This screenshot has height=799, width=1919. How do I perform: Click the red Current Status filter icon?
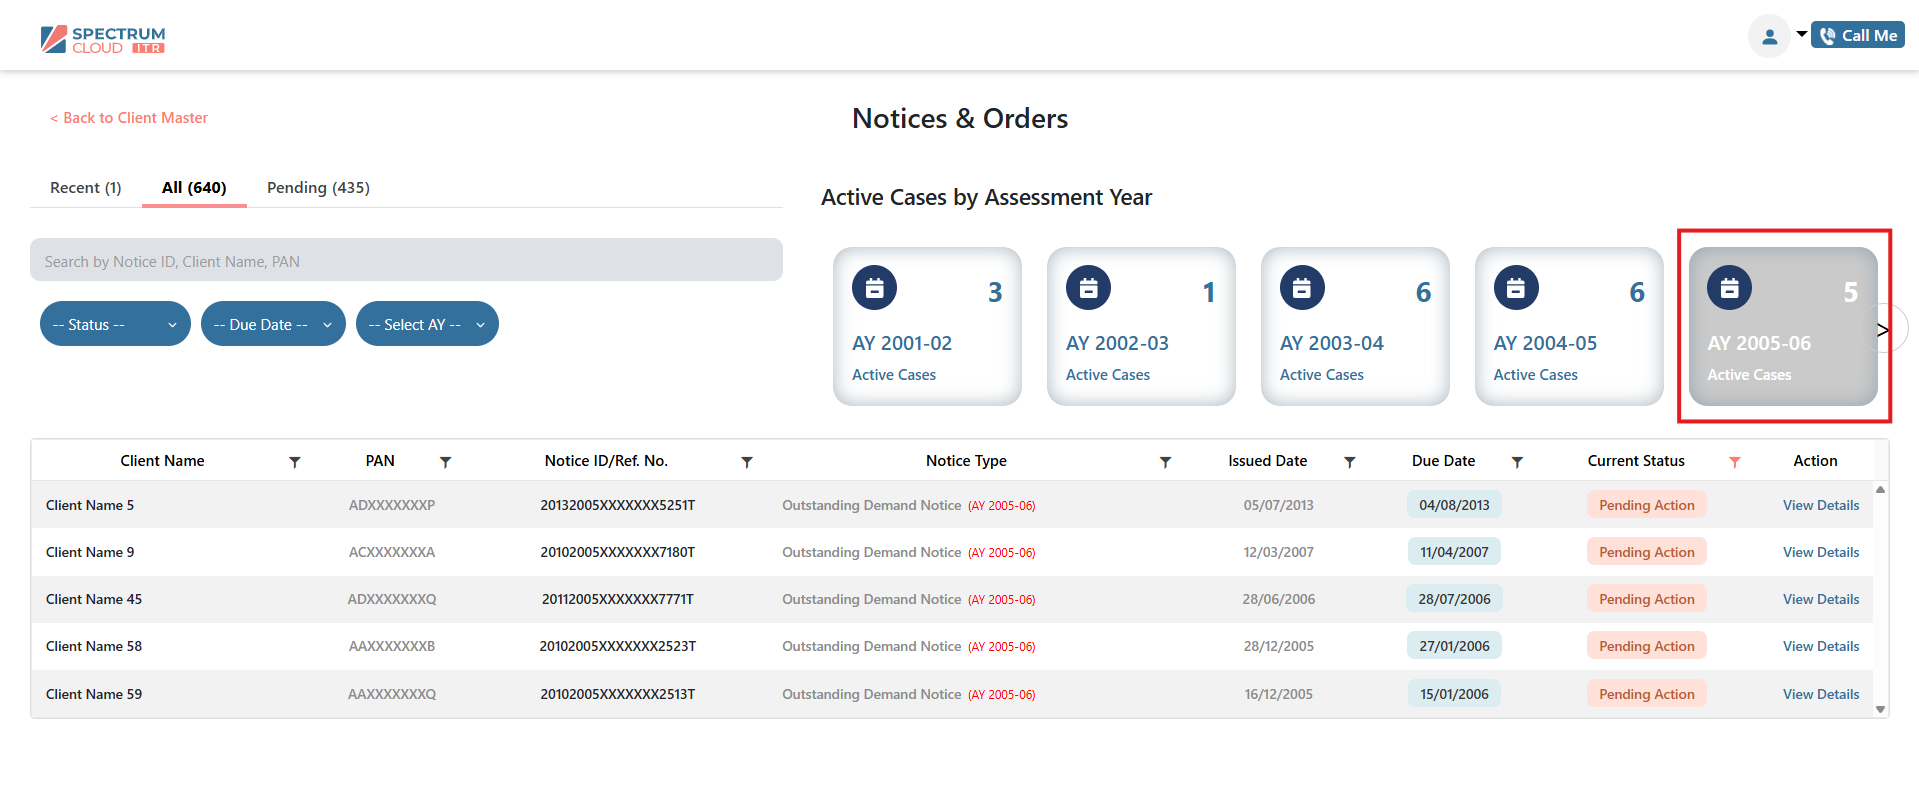click(x=1734, y=462)
